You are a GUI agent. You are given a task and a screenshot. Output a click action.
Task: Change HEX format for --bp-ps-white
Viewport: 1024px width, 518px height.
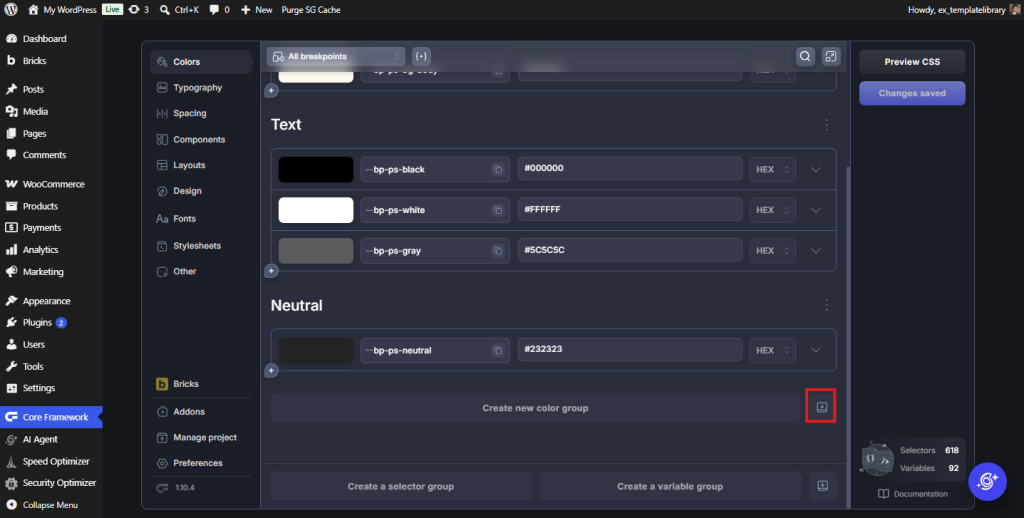773,210
